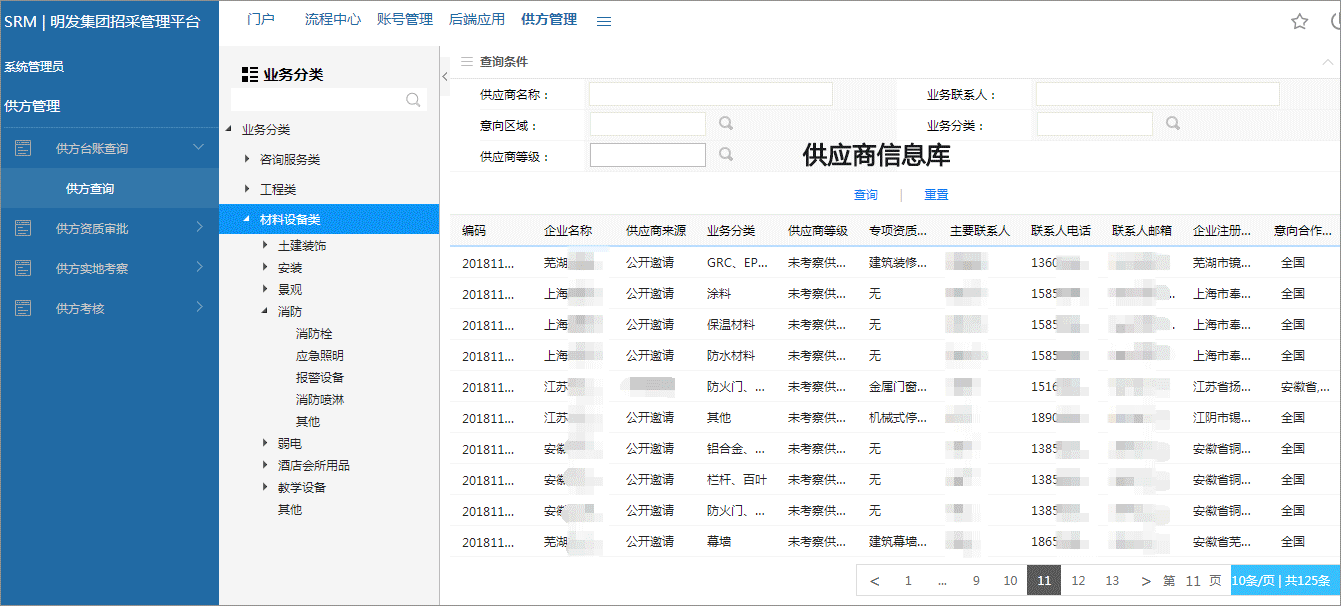Click the search icon in 业务分类 panel
This screenshot has width=1341, height=606.
pos(413,100)
